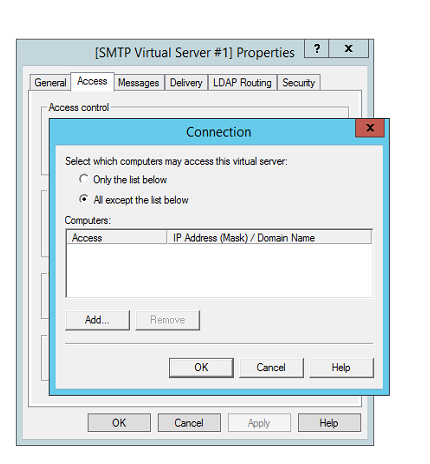Click the IP Address (Mask) / Domain Name header
The width and height of the screenshot is (430, 464).
coord(269,237)
